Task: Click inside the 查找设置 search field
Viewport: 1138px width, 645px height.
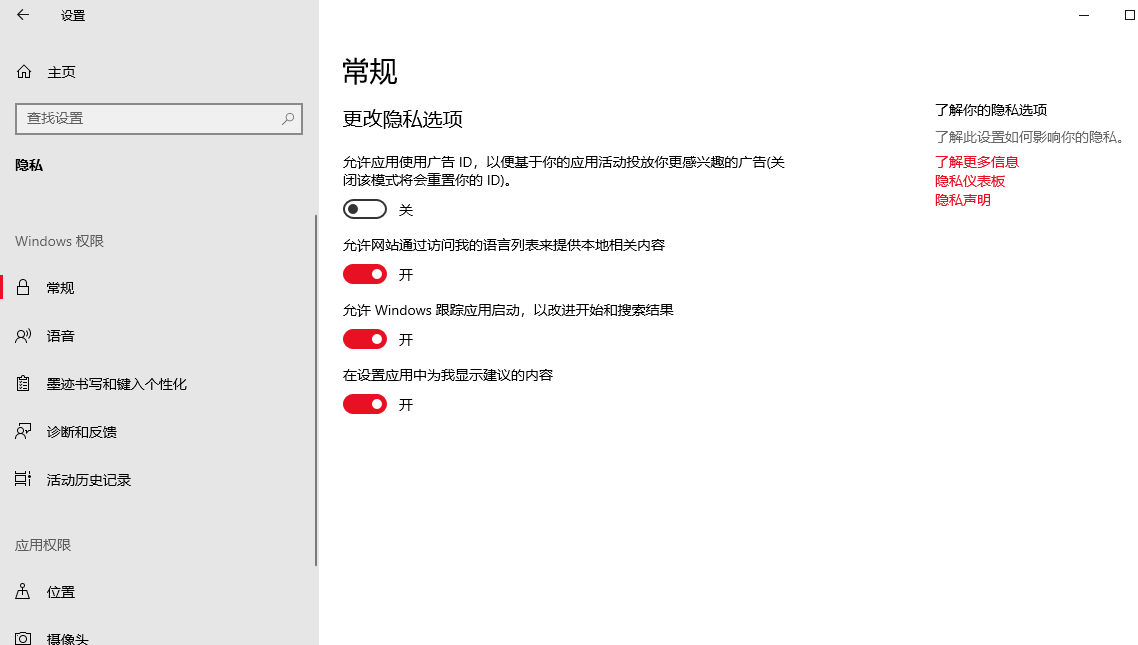Action: click(x=150, y=118)
